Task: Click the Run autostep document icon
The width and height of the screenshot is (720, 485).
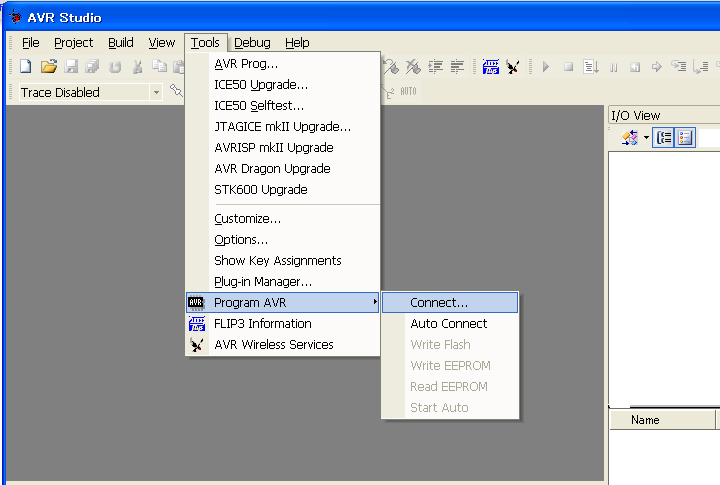Action: pos(591,67)
